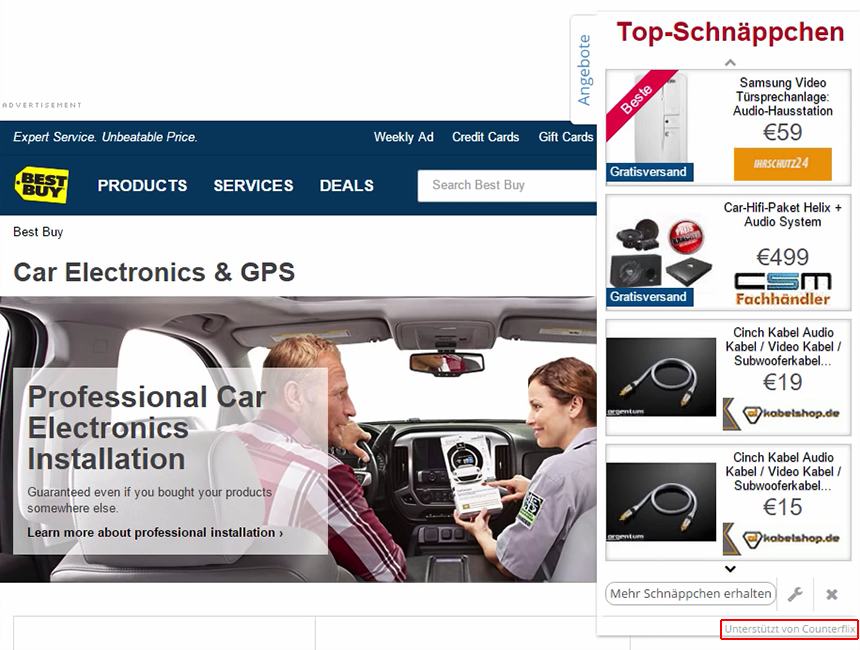Click the CSM Fachhändler shop logo

(782, 288)
